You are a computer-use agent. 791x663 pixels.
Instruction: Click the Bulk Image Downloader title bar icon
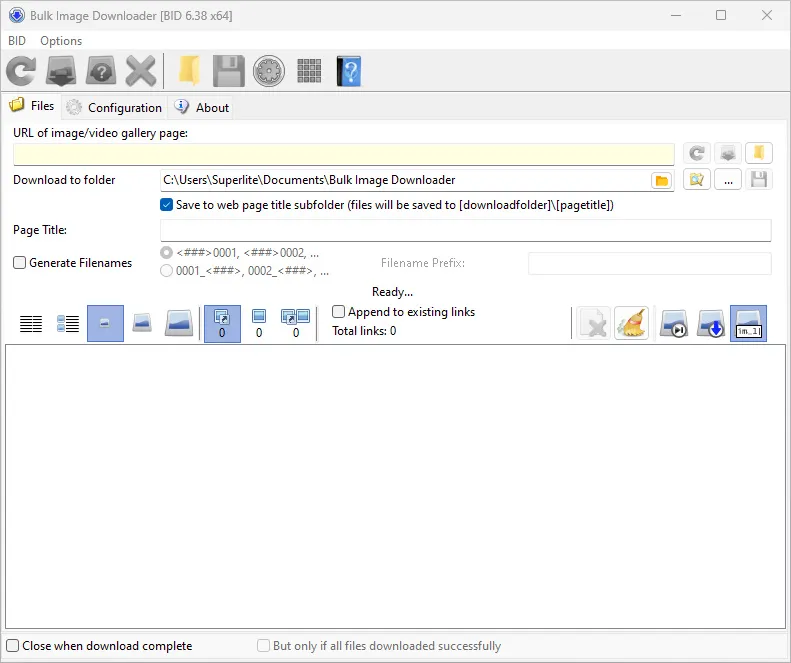17,16
